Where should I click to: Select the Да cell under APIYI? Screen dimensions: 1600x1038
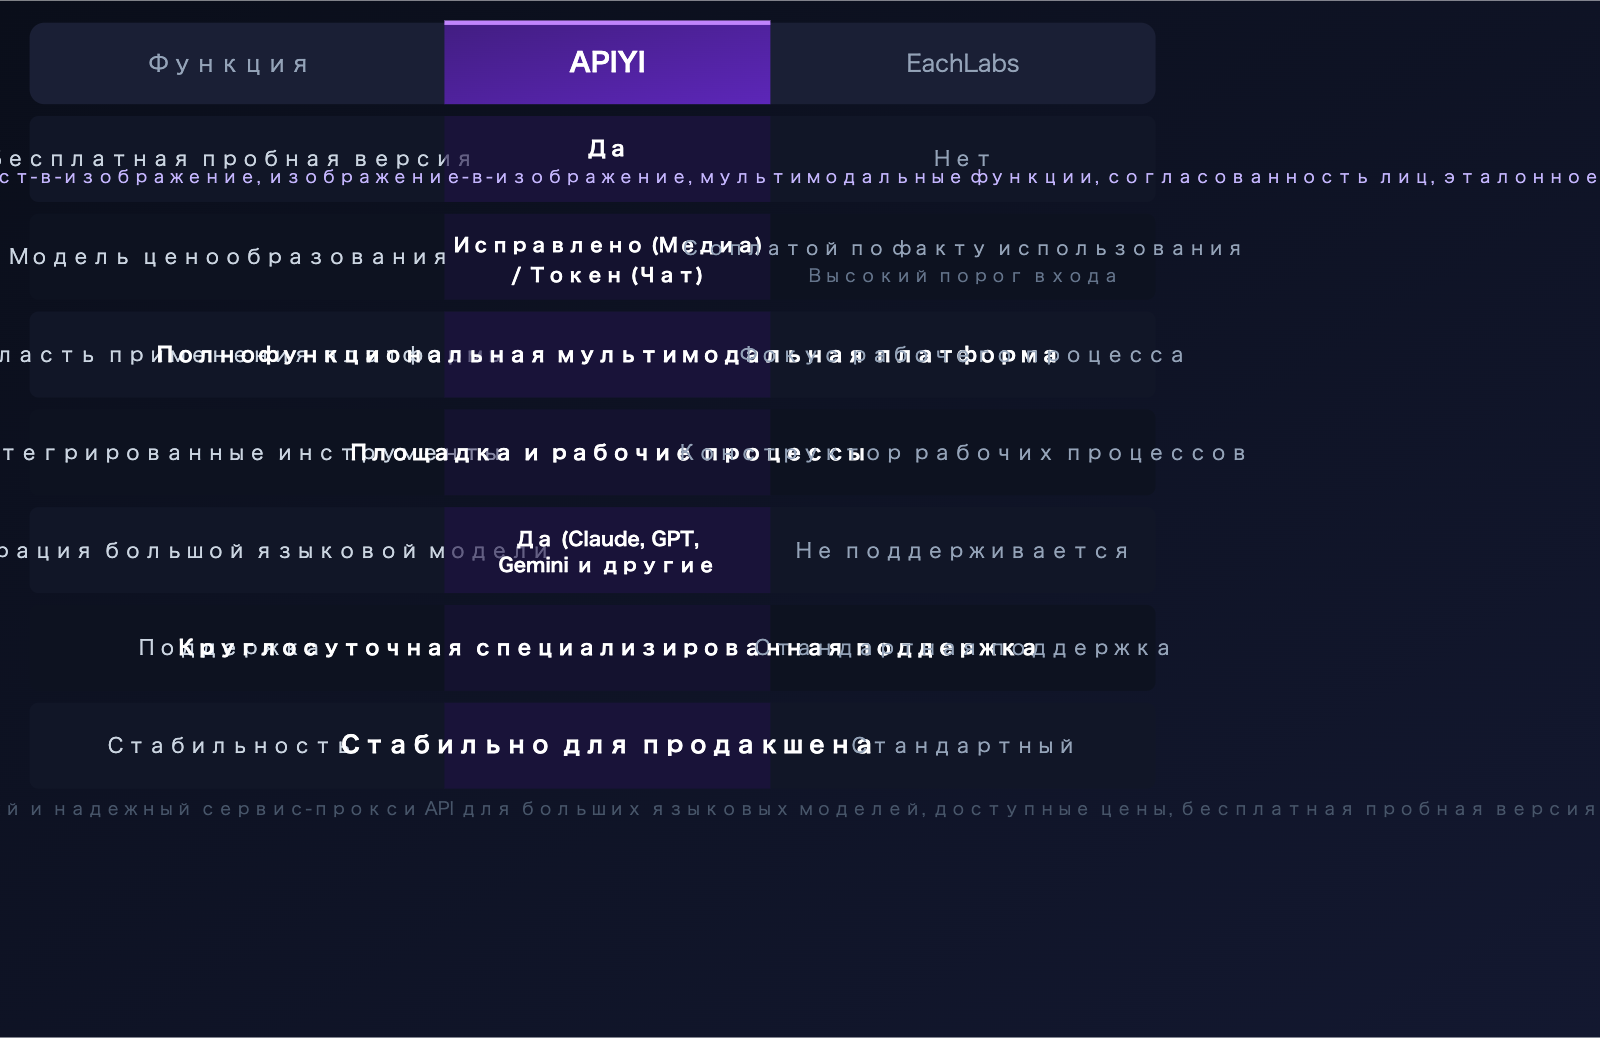pos(607,148)
